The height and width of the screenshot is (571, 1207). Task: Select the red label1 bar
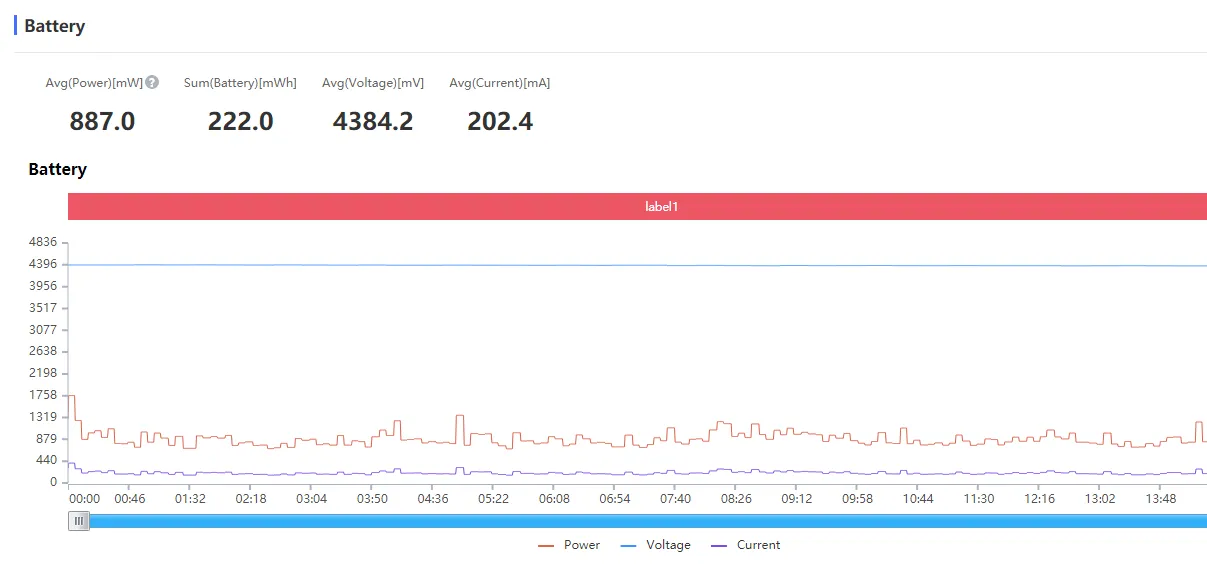[x=637, y=207]
